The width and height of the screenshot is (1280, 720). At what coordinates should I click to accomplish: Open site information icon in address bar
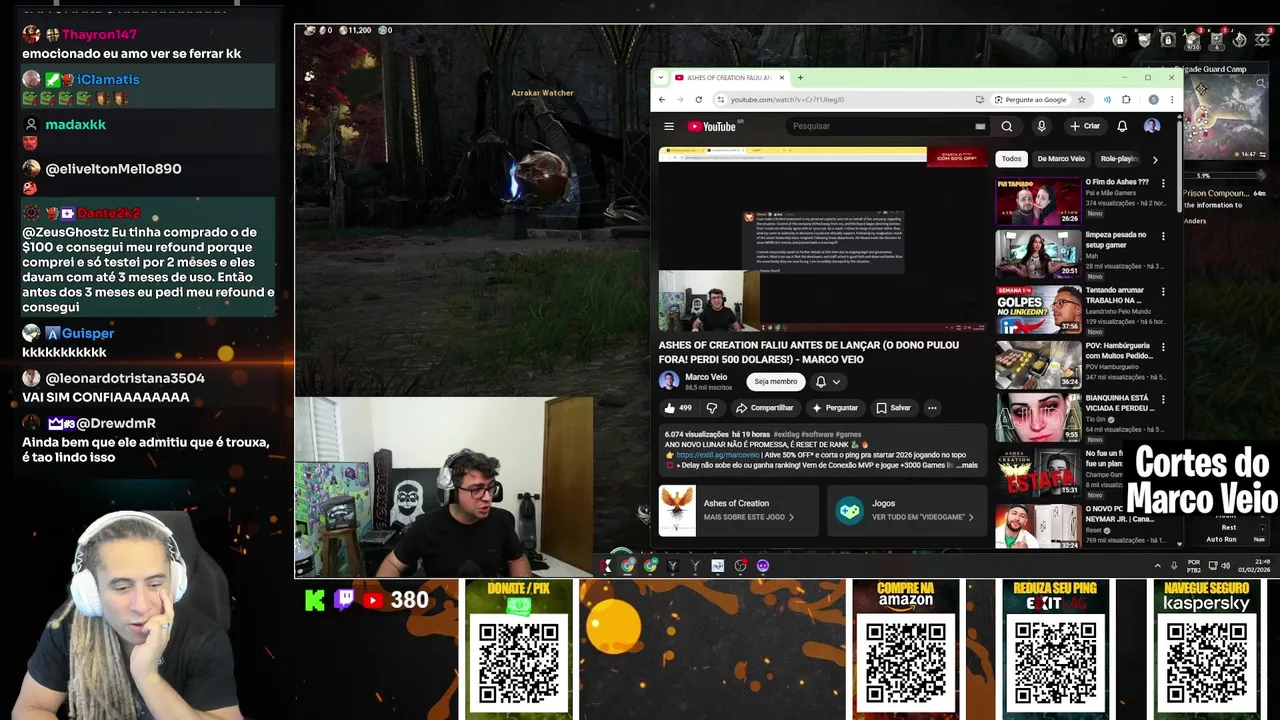point(720,100)
